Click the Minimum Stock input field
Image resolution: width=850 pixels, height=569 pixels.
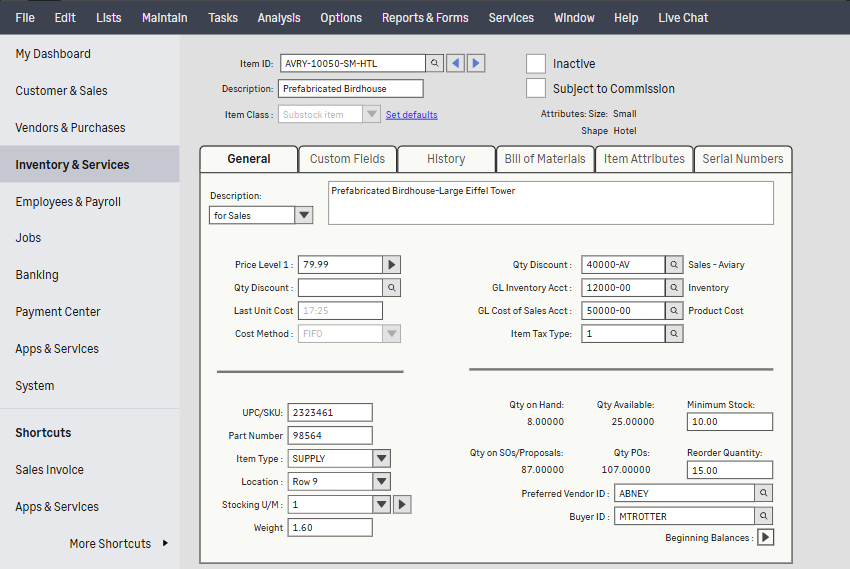[730, 422]
